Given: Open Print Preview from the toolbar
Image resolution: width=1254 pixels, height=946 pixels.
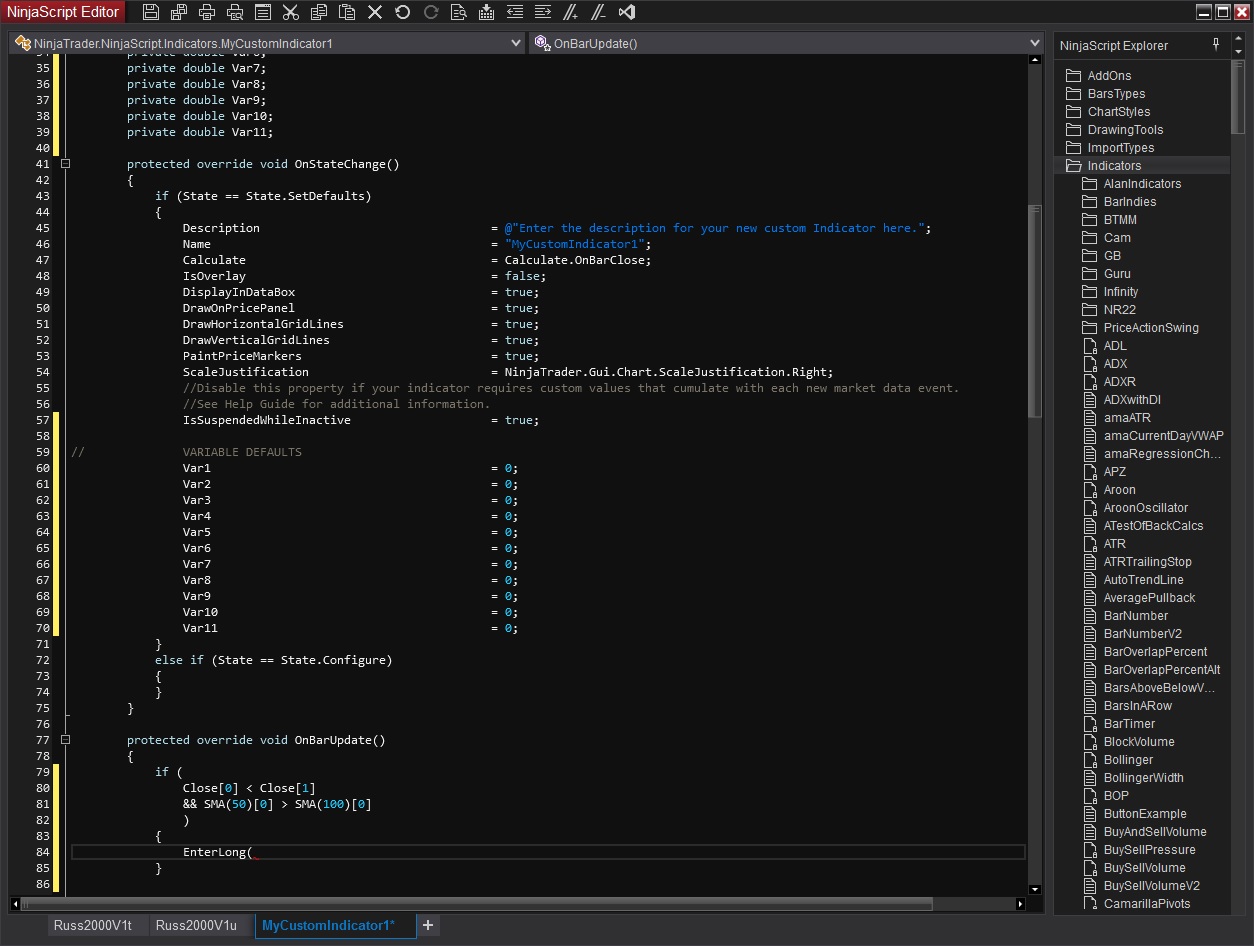Looking at the screenshot, I should (235, 12).
